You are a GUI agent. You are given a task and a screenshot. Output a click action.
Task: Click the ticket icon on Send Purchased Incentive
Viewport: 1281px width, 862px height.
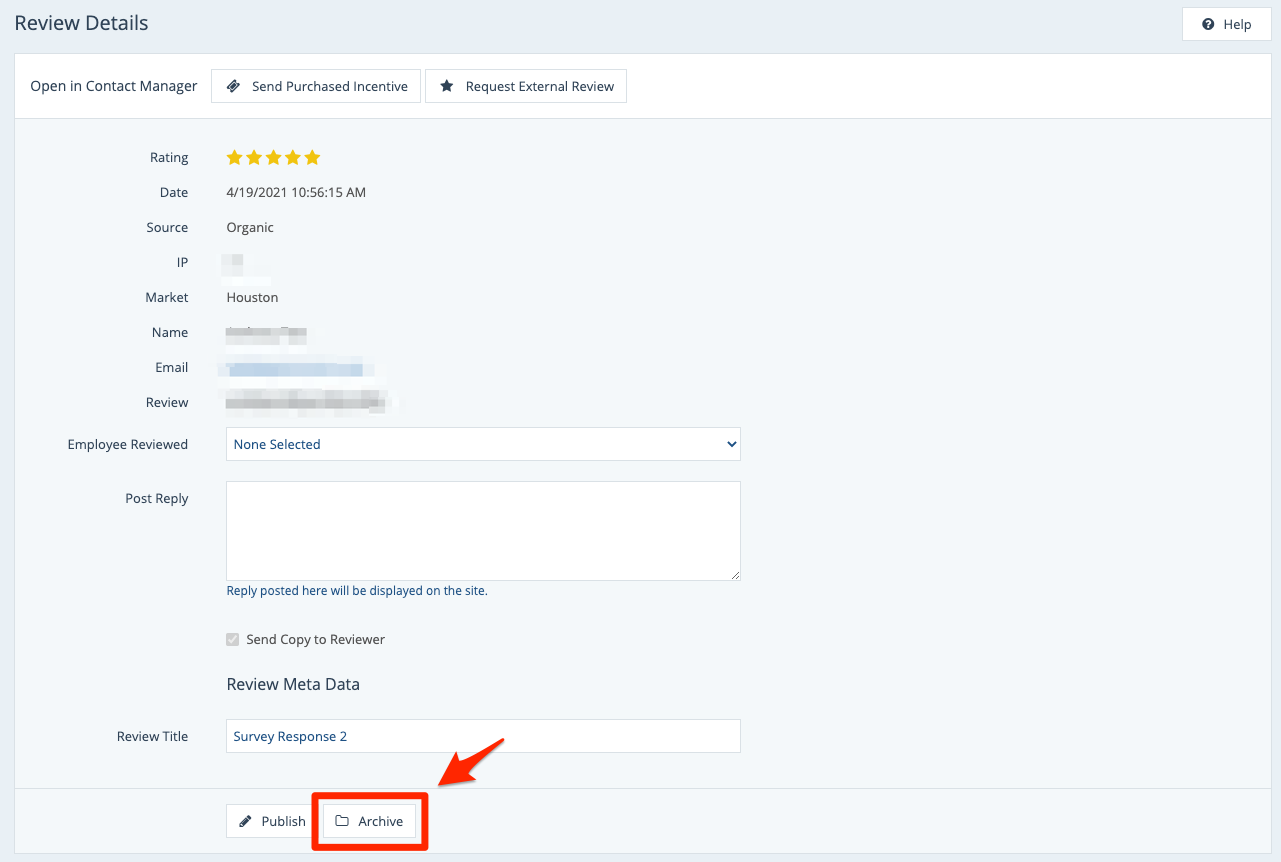(233, 86)
